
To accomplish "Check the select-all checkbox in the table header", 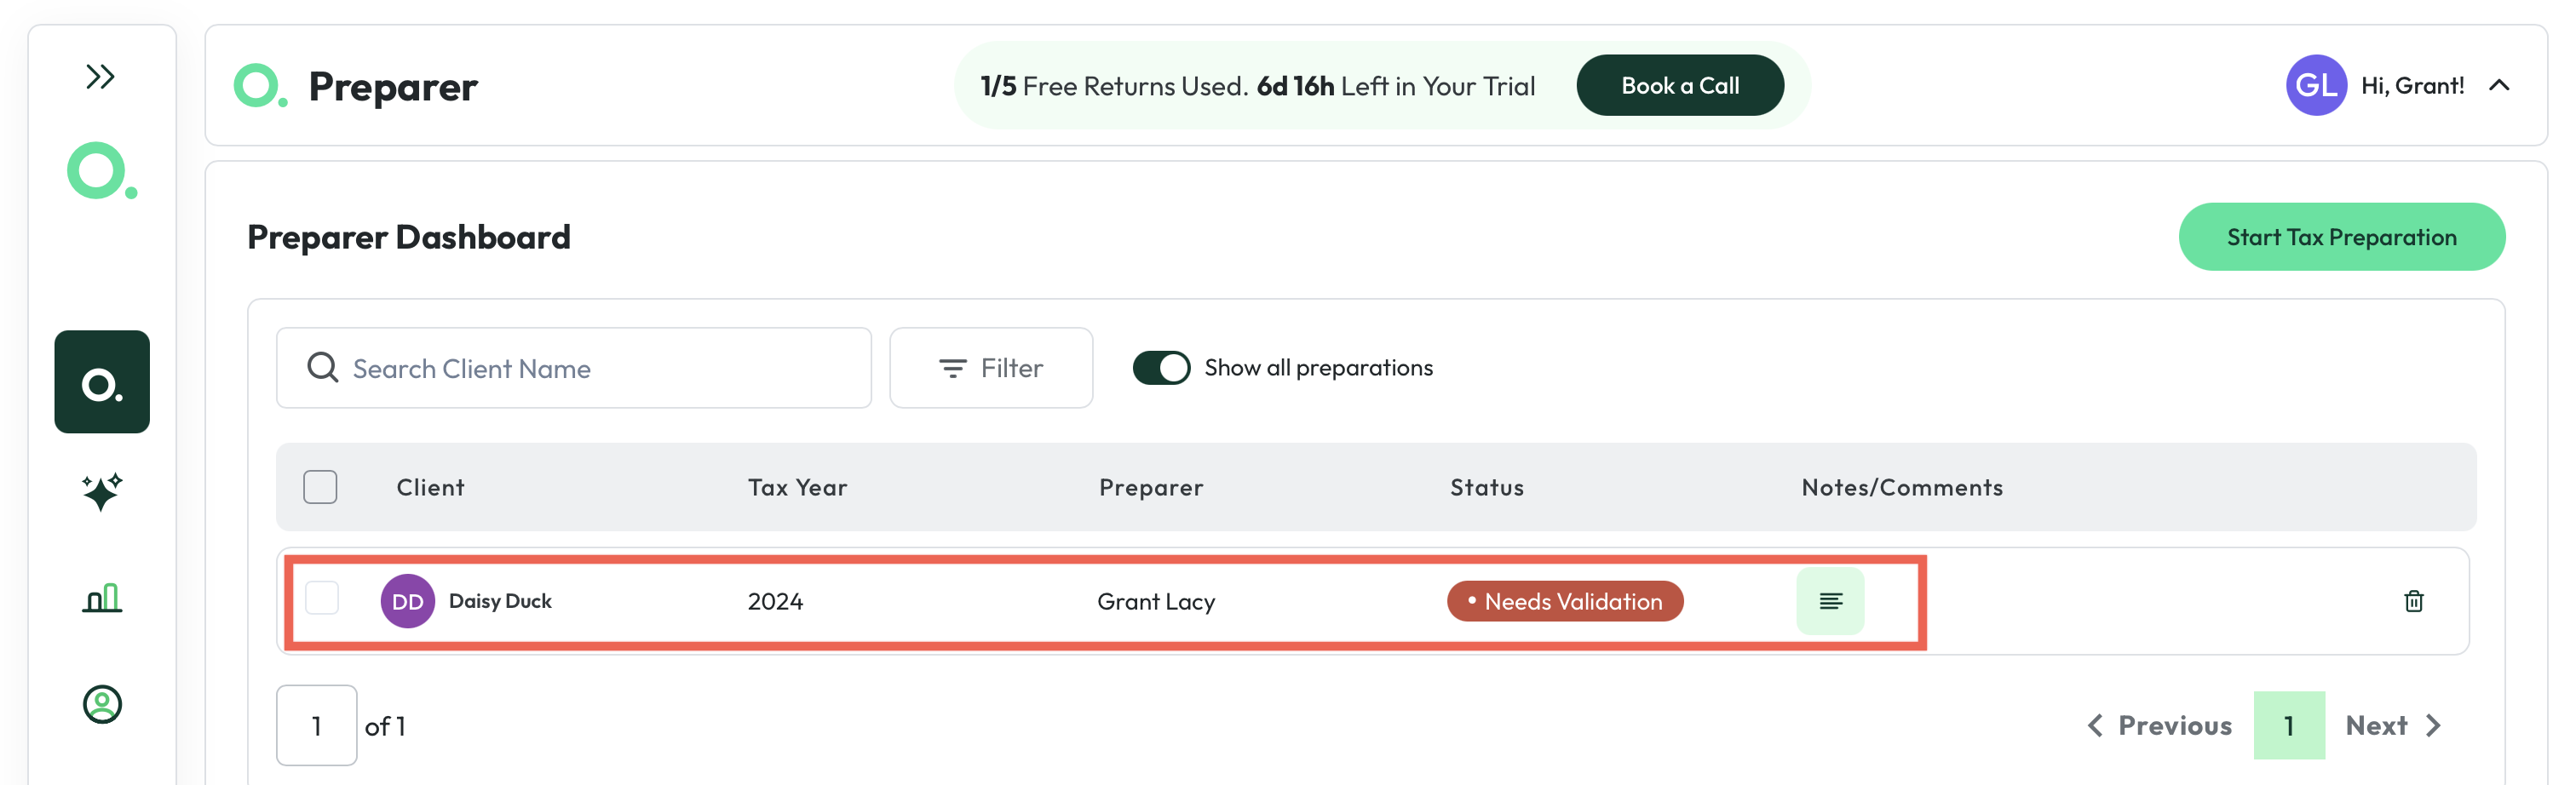I will (x=320, y=487).
